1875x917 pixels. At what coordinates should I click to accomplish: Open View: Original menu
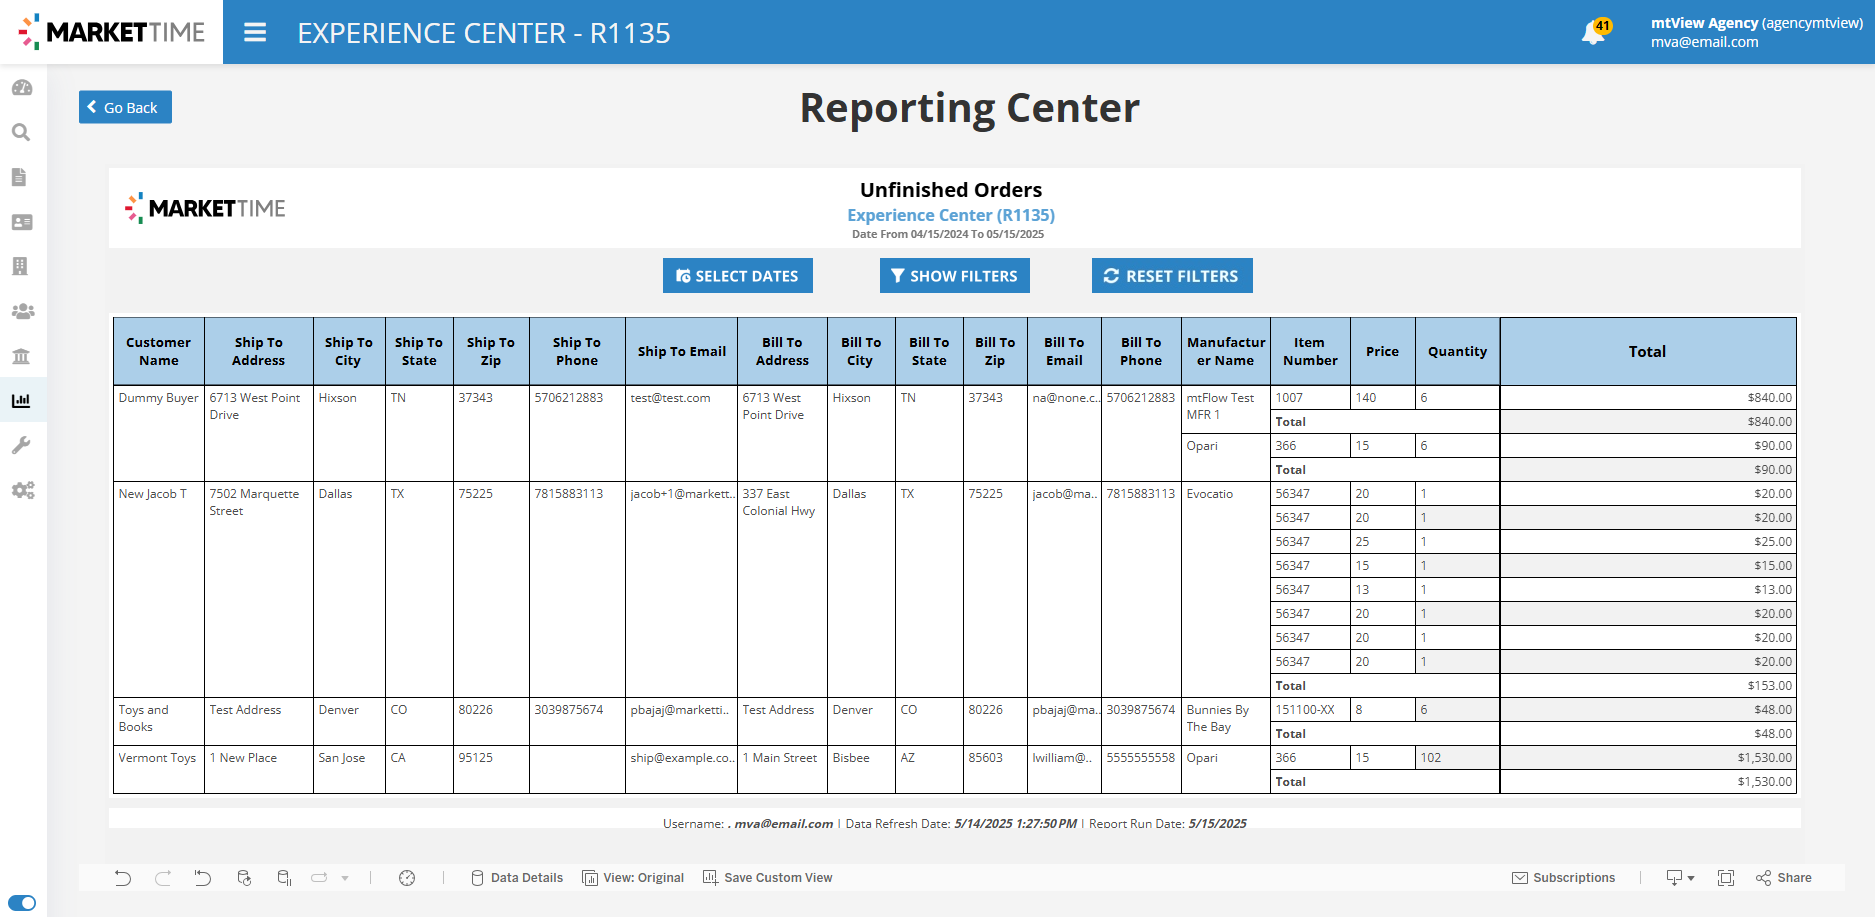(x=634, y=878)
